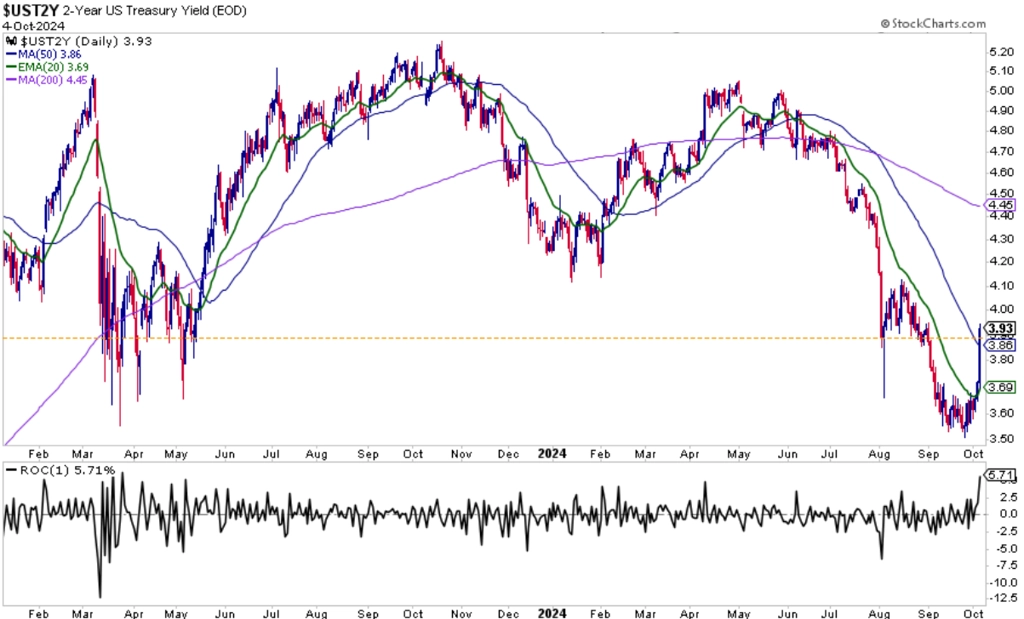The image size is (1024, 619).
Task: Click the -2.5 label on ROC axis
Action: pyautogui.click(x=1006, y=531)
